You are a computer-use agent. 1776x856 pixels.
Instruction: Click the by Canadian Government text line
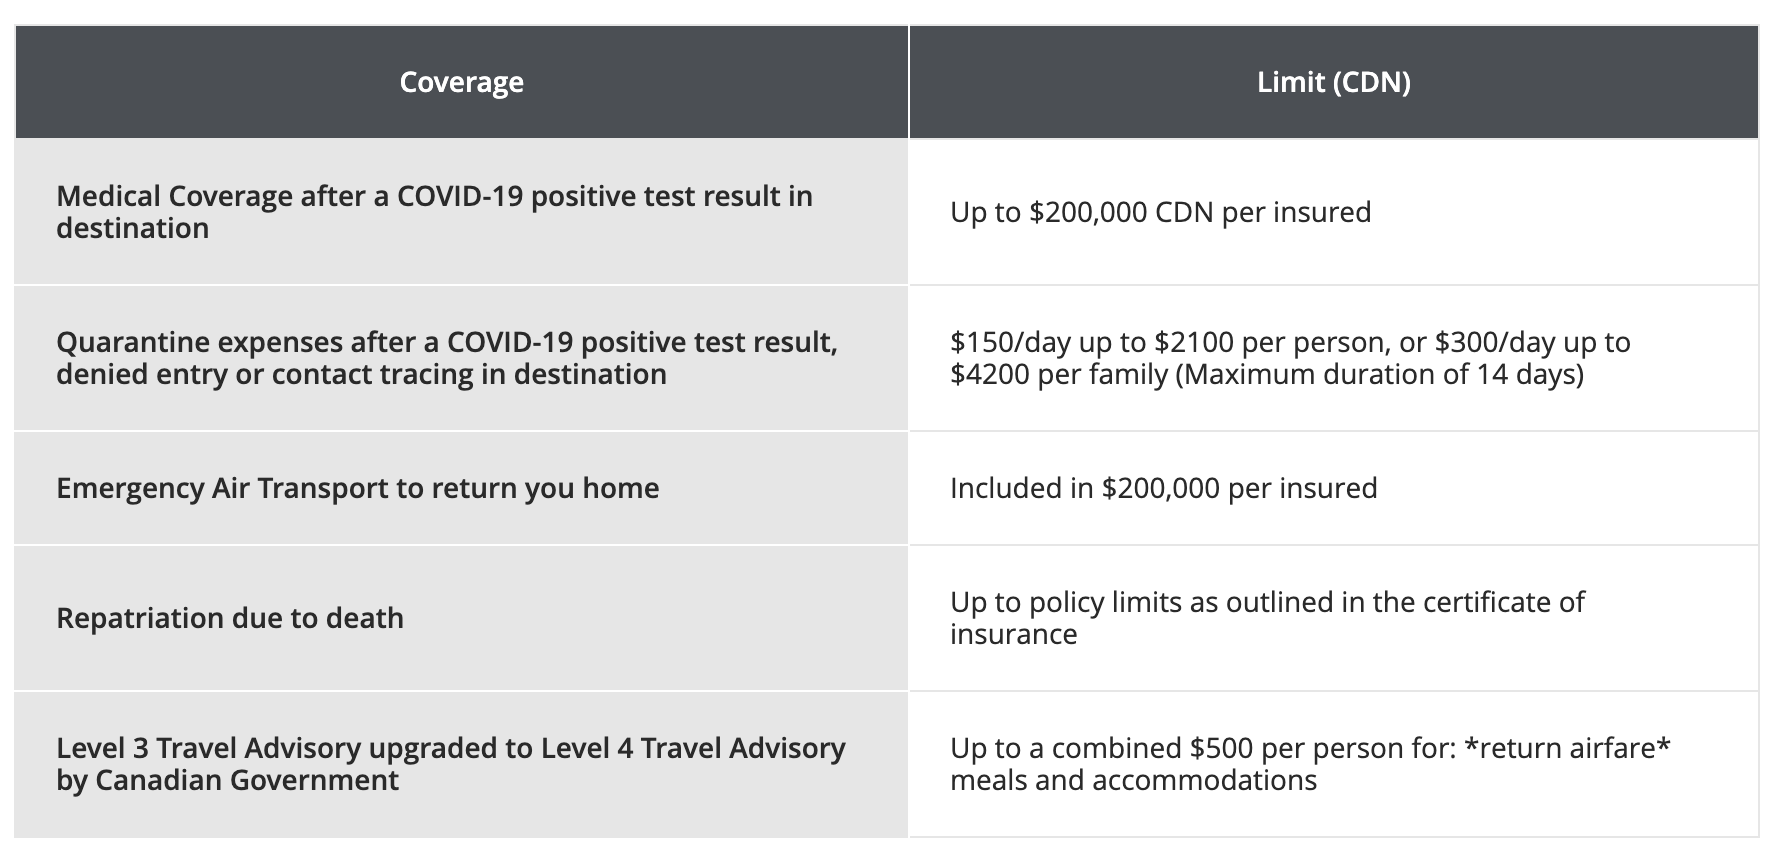point(227,780)
